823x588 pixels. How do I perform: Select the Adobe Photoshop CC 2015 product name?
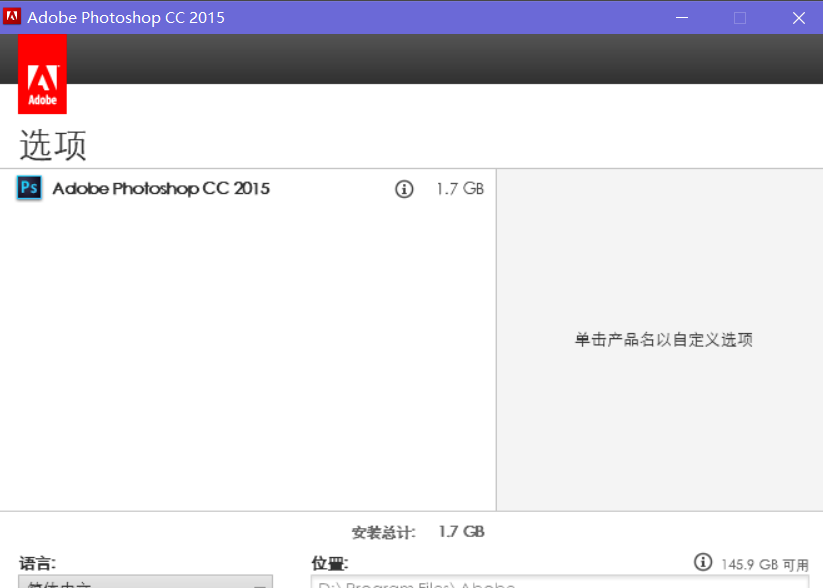[161, 188]
